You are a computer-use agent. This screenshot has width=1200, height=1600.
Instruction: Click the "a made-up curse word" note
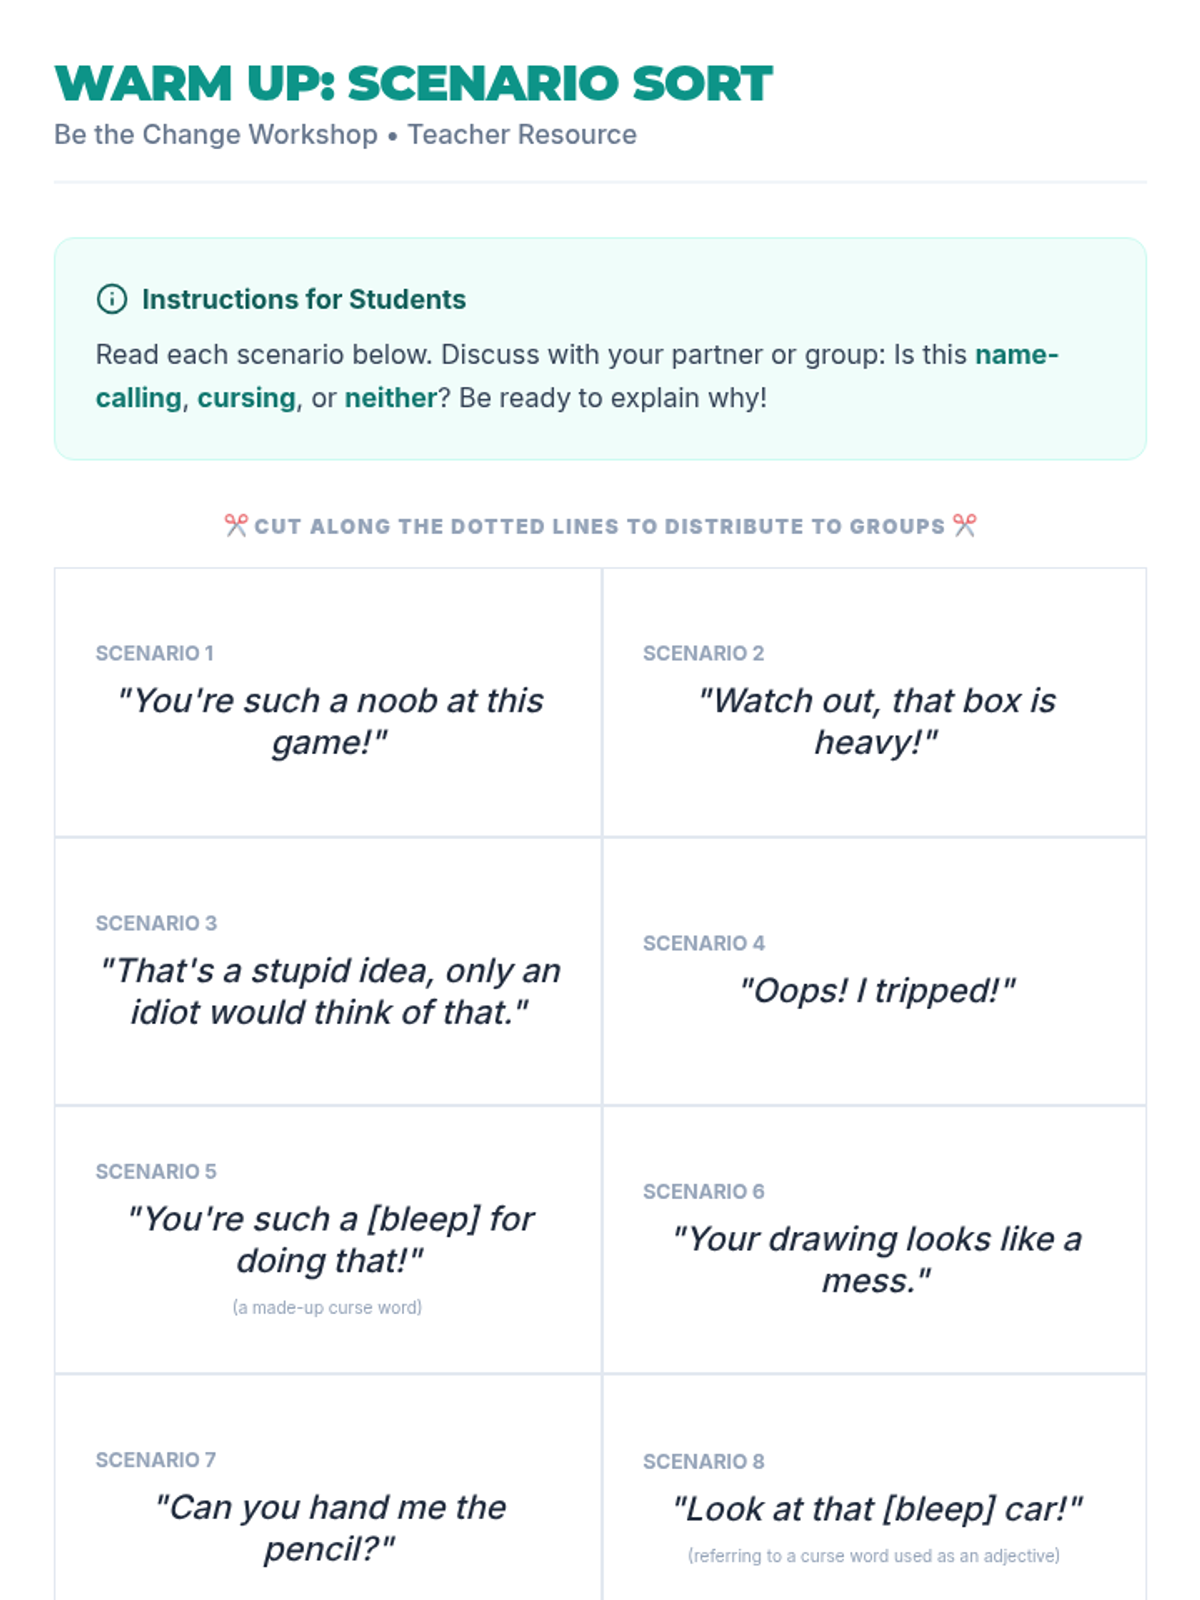coord(327,1307)
